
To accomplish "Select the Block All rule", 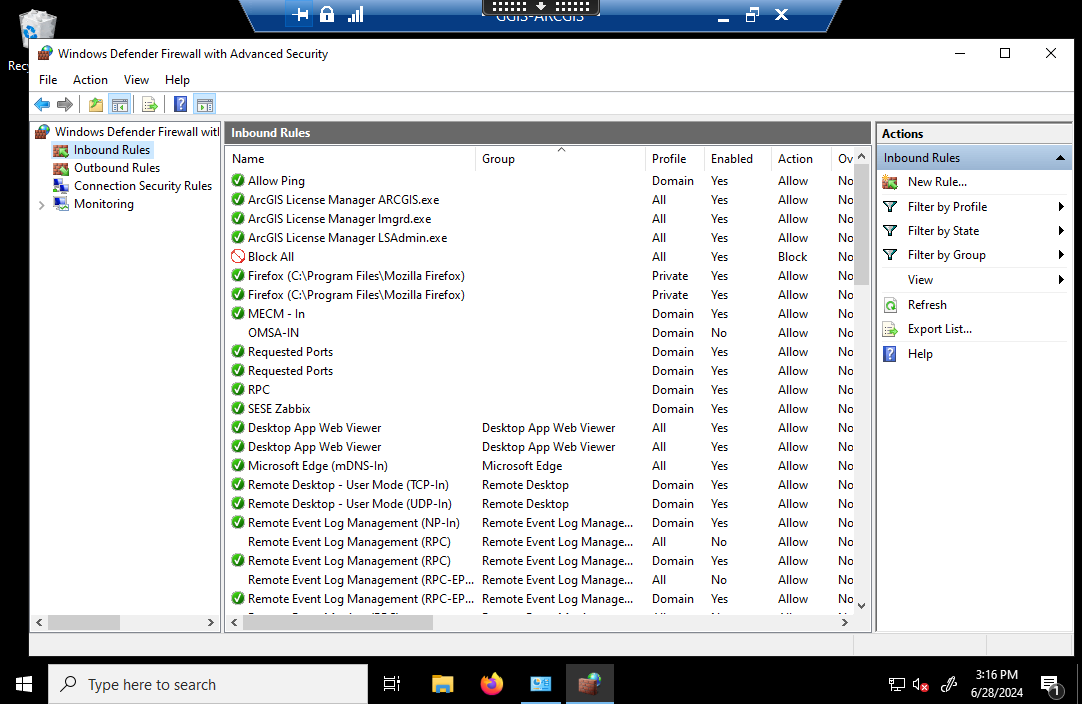I will pos(271,257).
